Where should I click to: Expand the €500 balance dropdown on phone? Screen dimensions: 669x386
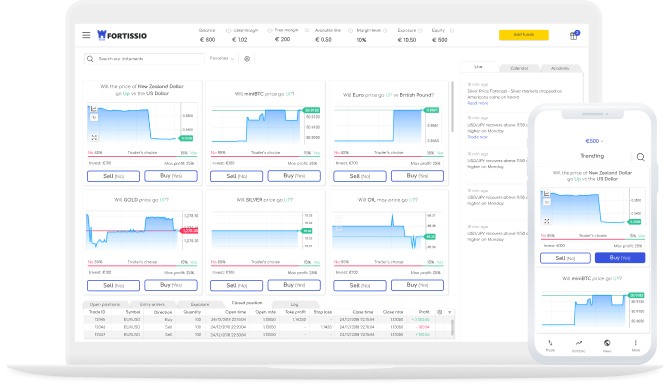pos(594,141)
